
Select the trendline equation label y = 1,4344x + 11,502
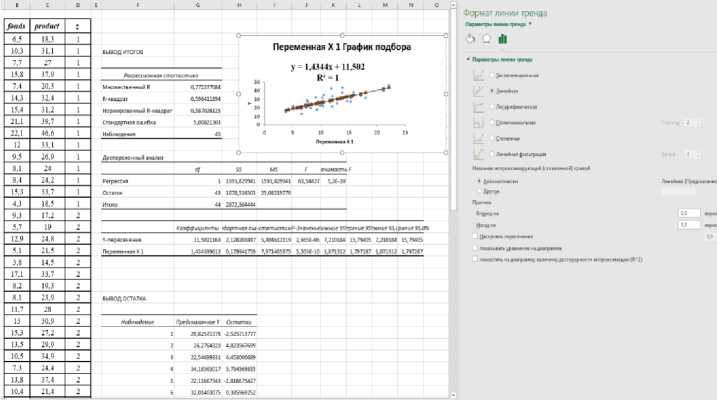pos(328,67)
